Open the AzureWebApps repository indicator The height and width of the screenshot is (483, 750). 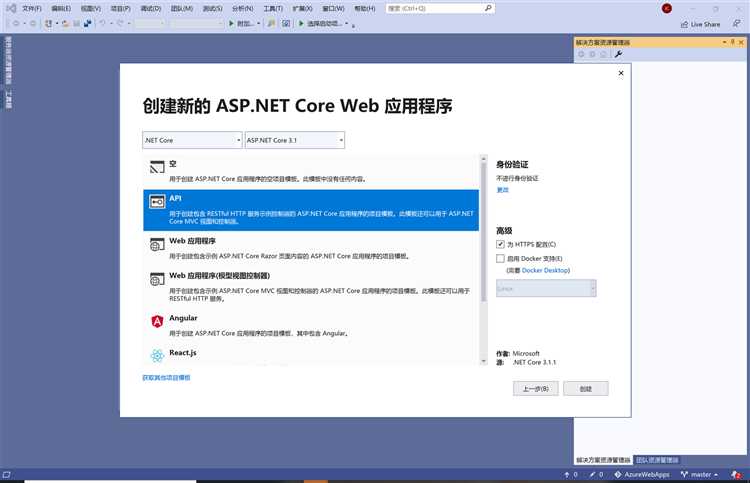coord(642,474)
